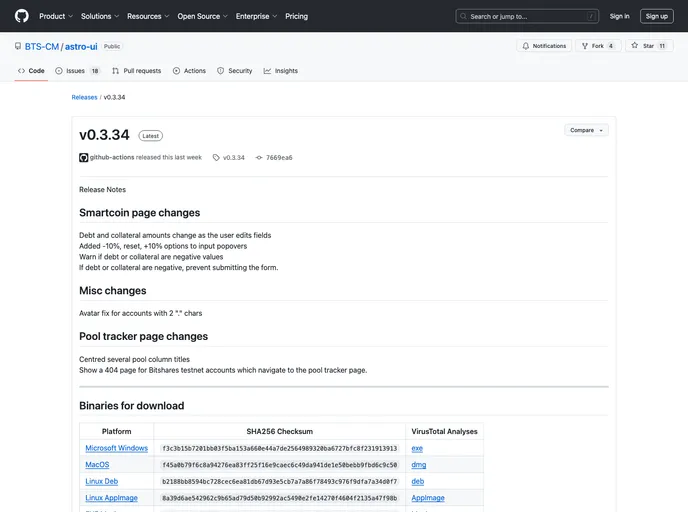Image resolution: width=688 pixels, height=512 pixels.
Task: Click the Releases breadcrumb link
Action: 84,97
